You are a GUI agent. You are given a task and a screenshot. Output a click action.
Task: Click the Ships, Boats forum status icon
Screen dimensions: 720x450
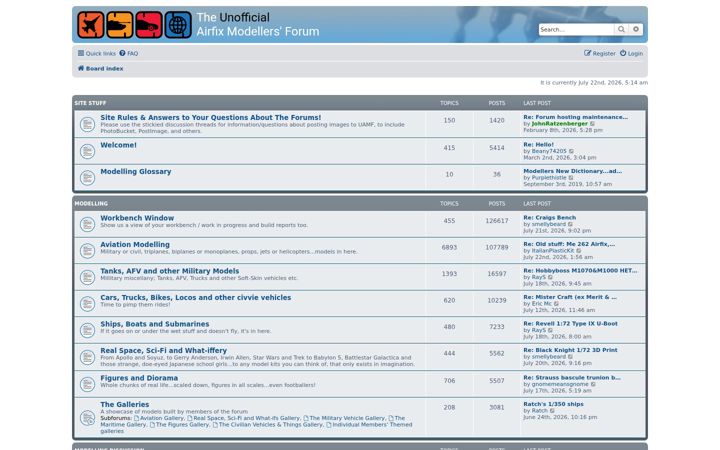point(87,330)
